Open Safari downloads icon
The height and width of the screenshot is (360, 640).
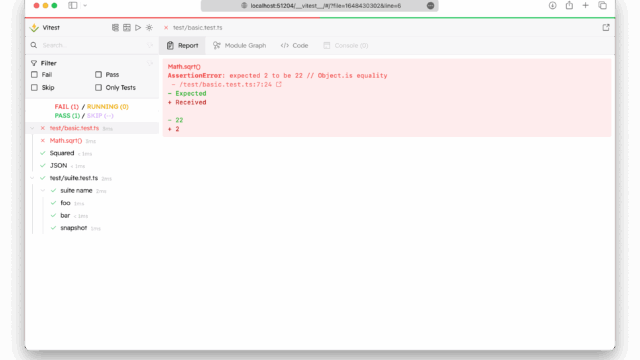pyautogui.click(x=552, y=6)
